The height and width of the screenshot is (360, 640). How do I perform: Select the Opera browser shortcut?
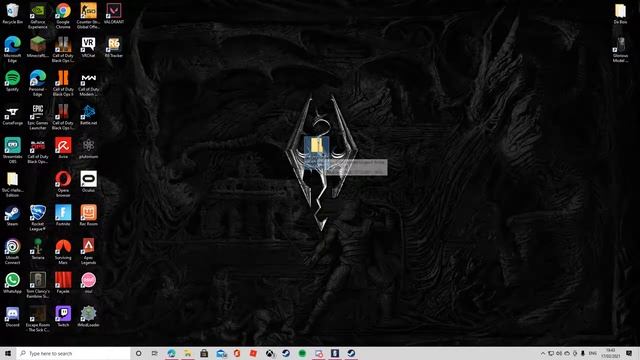tap(63, 184)
